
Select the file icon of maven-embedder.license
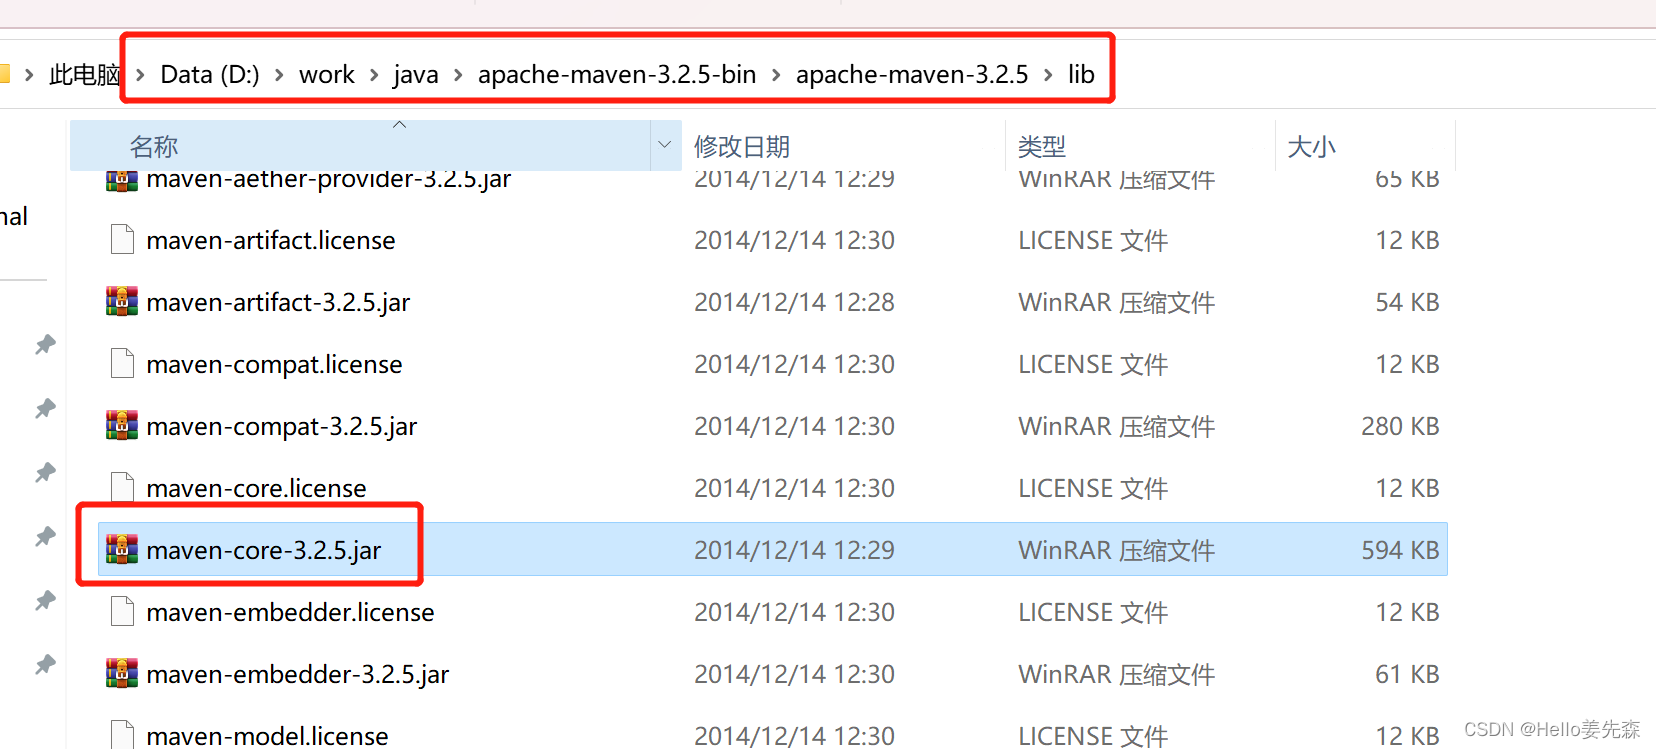(x=122, y=611)
